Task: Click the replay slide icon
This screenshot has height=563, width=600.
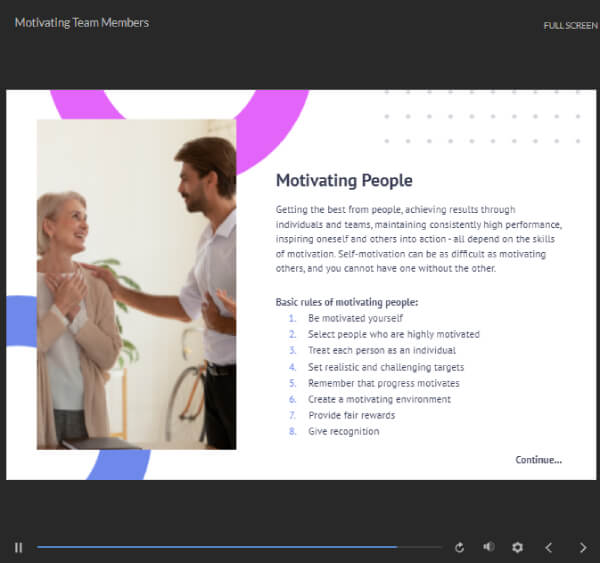Action: 459,547
